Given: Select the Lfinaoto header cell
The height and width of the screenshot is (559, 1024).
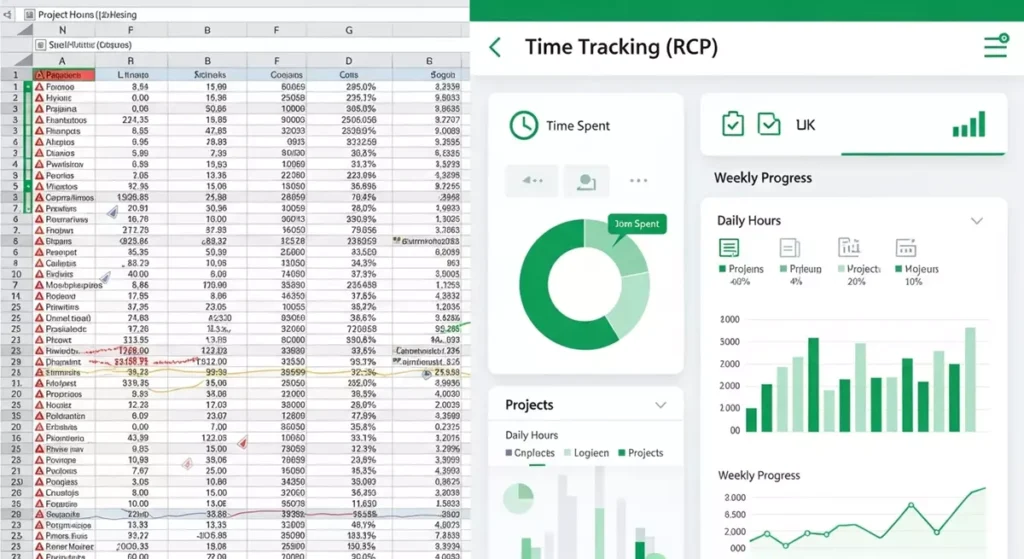Looking at the screenshot, I should click(133, 75).
